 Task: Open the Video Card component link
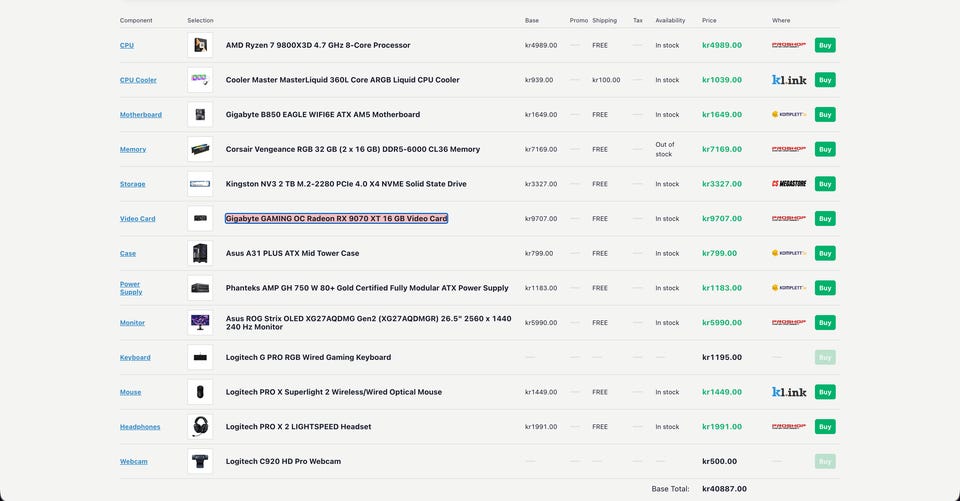(138, 219)
